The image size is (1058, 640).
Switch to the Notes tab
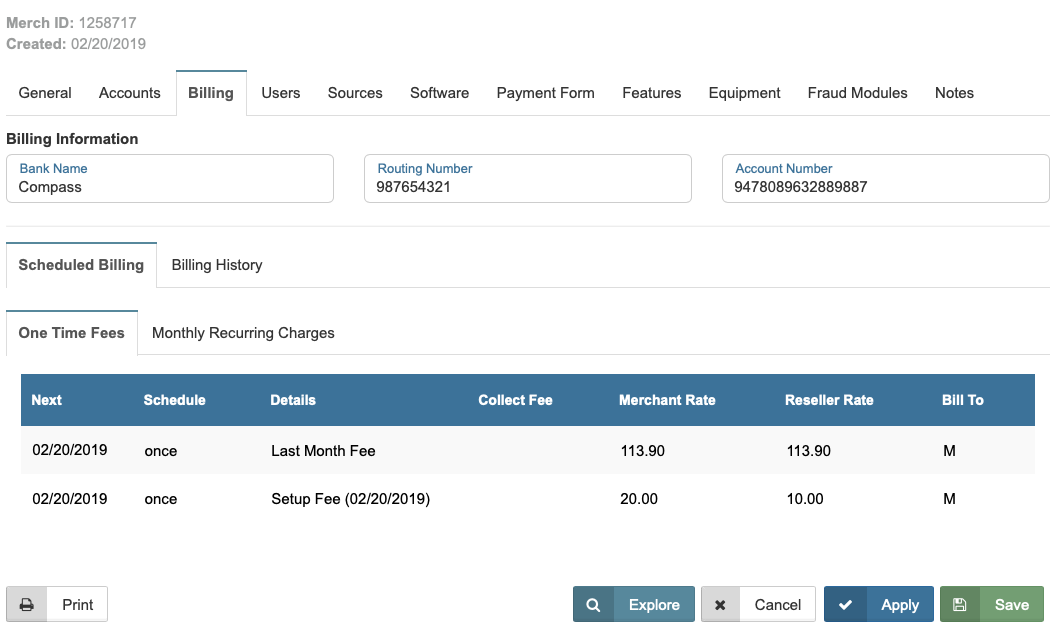pyautogui.click(x=954, y=93)
